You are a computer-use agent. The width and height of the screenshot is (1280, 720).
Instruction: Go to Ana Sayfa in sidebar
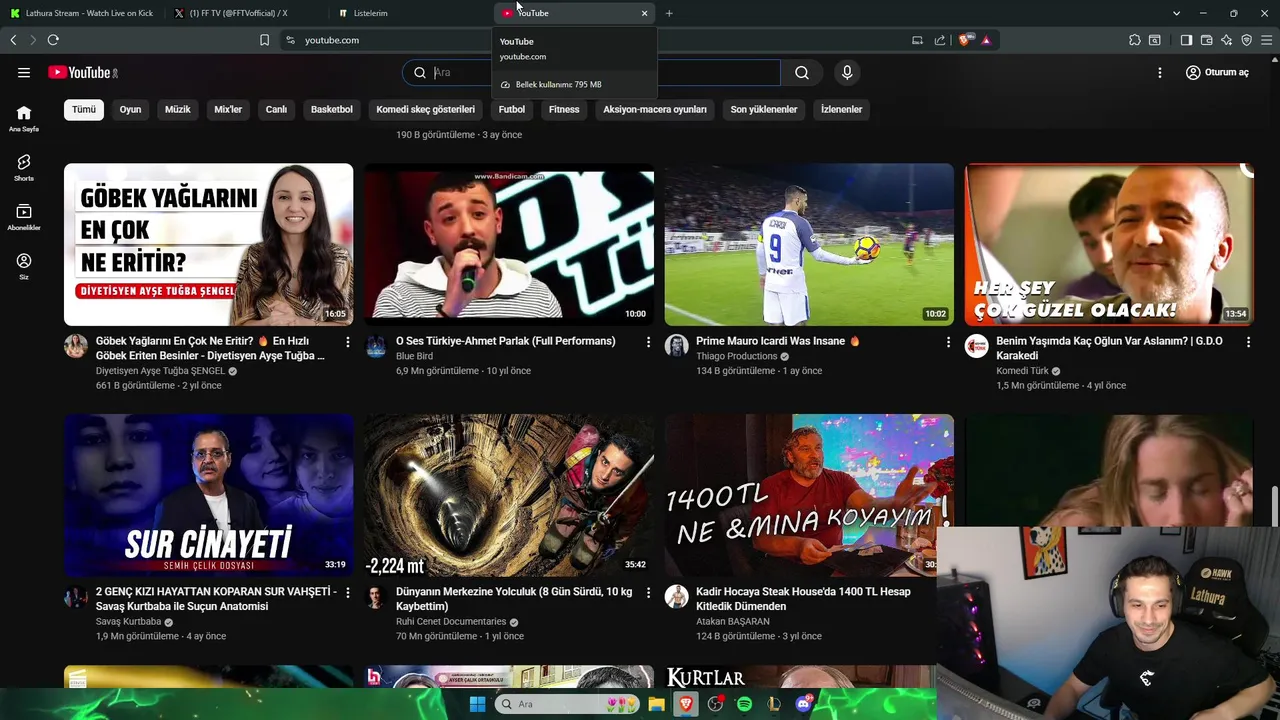tap(24, 118)
